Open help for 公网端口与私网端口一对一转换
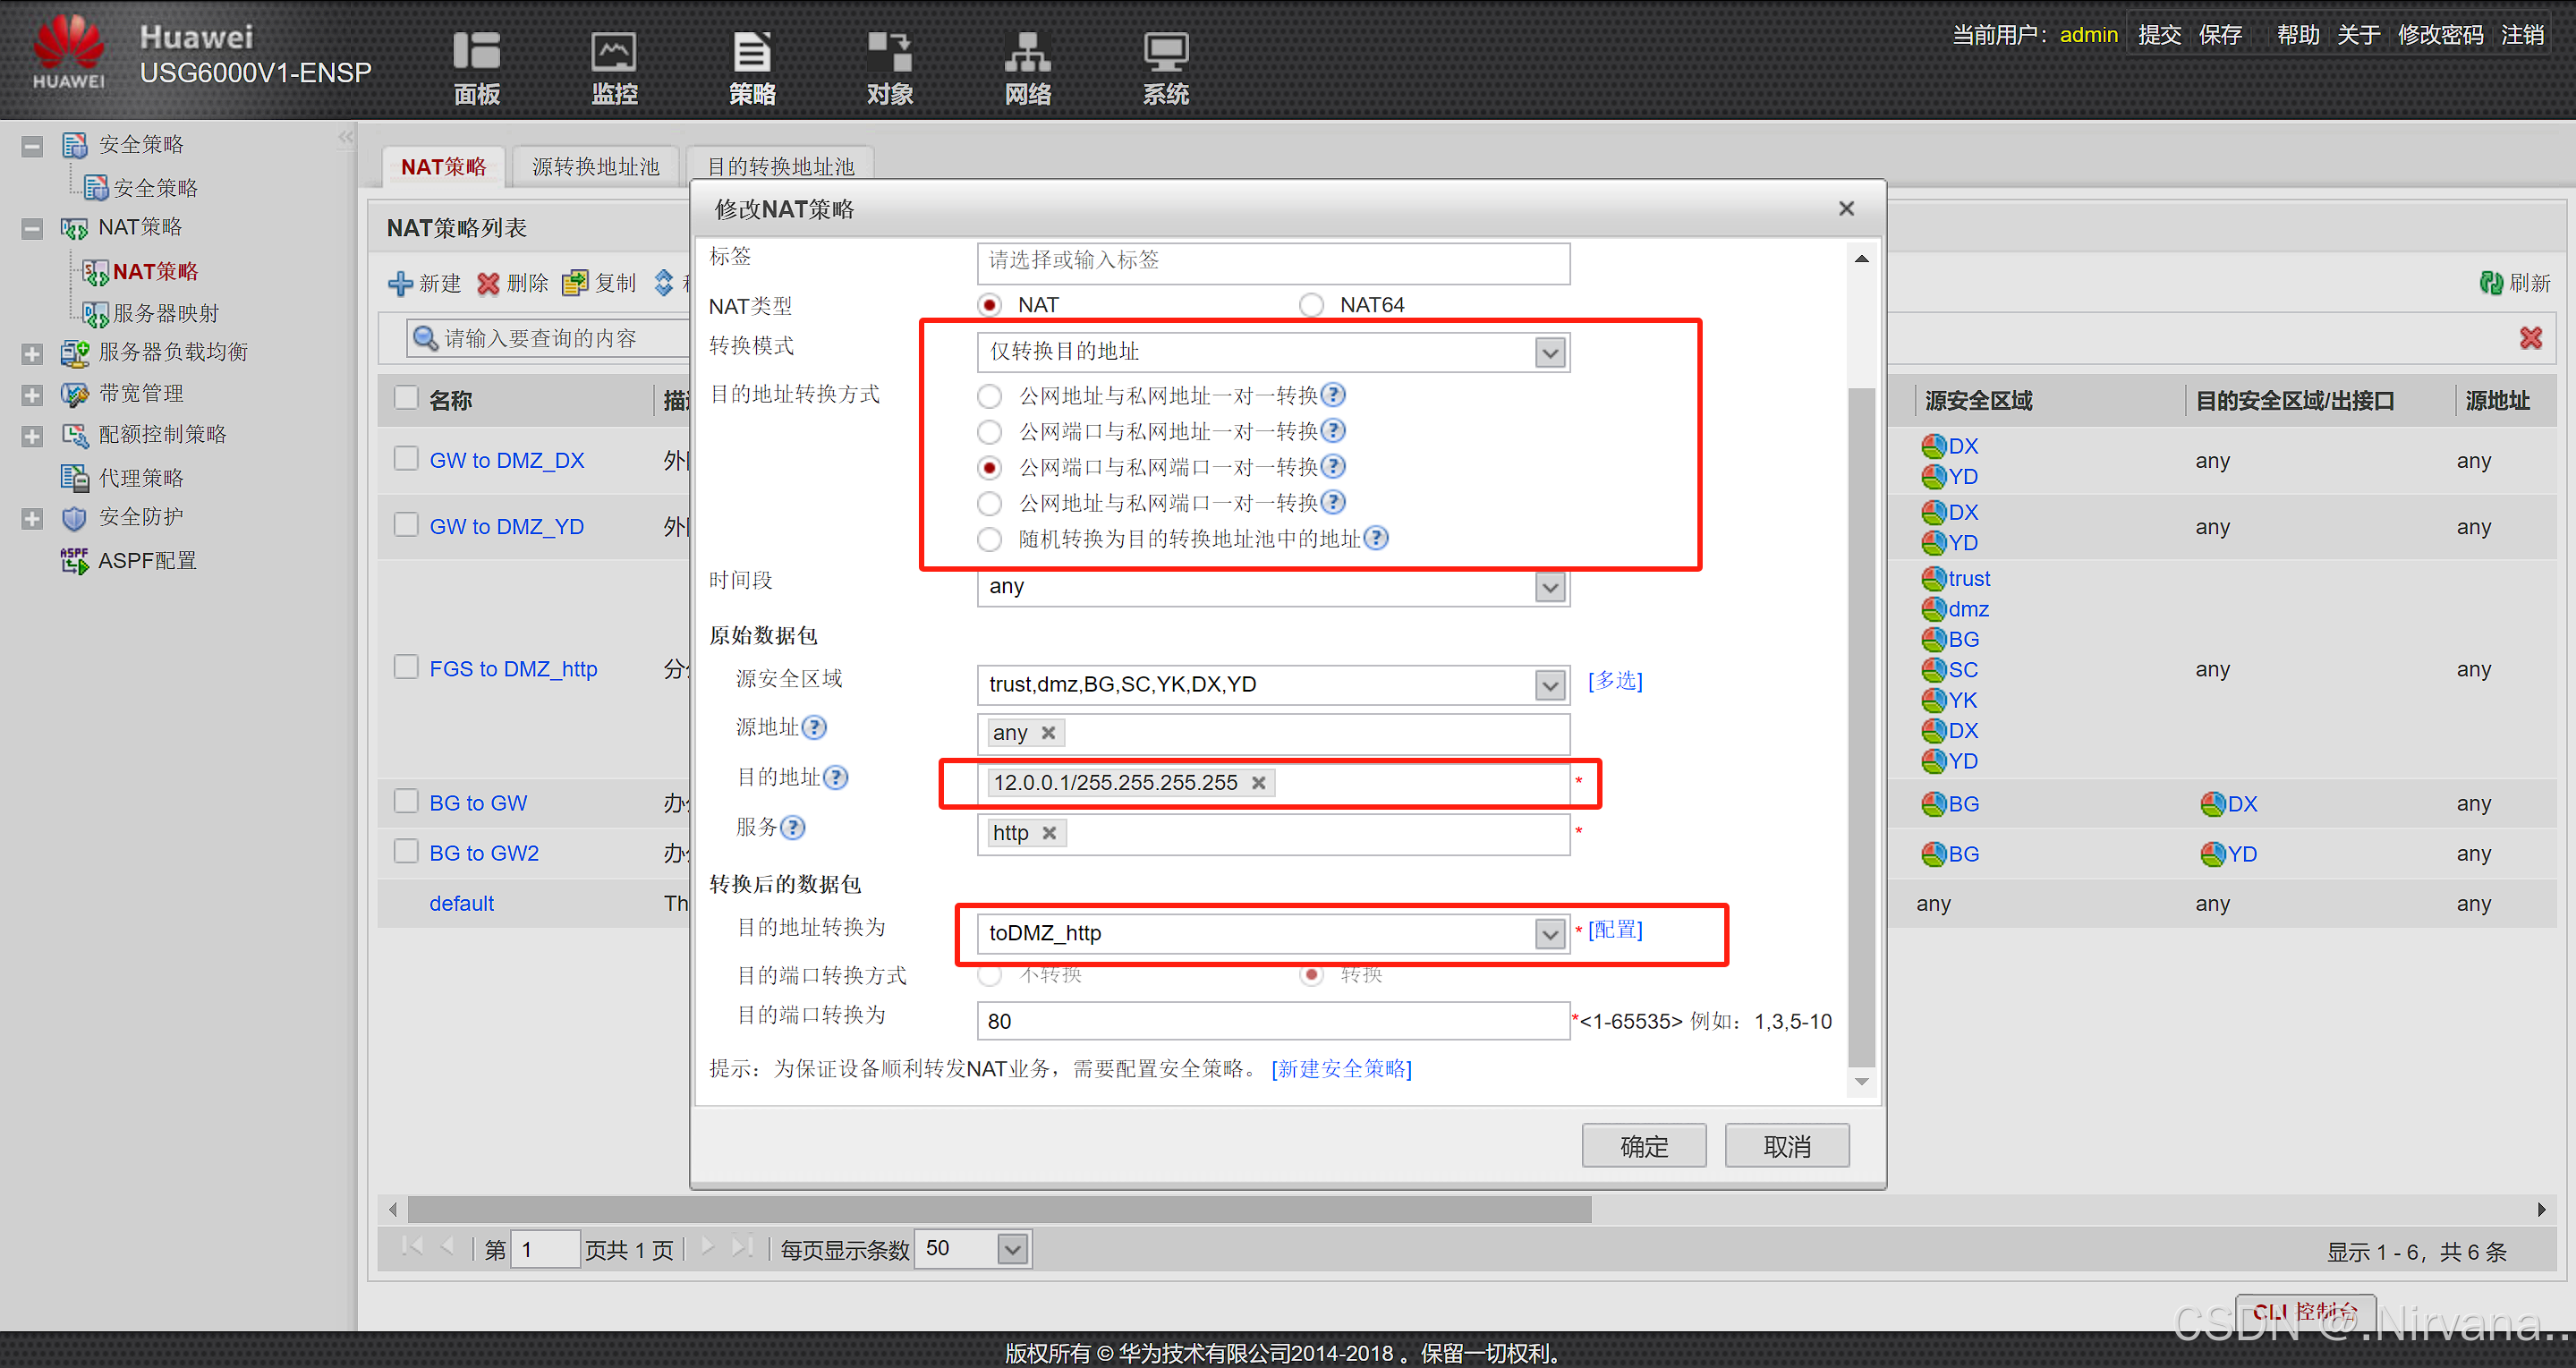Screen dimensions: 2576x1368 (1333, 467)
